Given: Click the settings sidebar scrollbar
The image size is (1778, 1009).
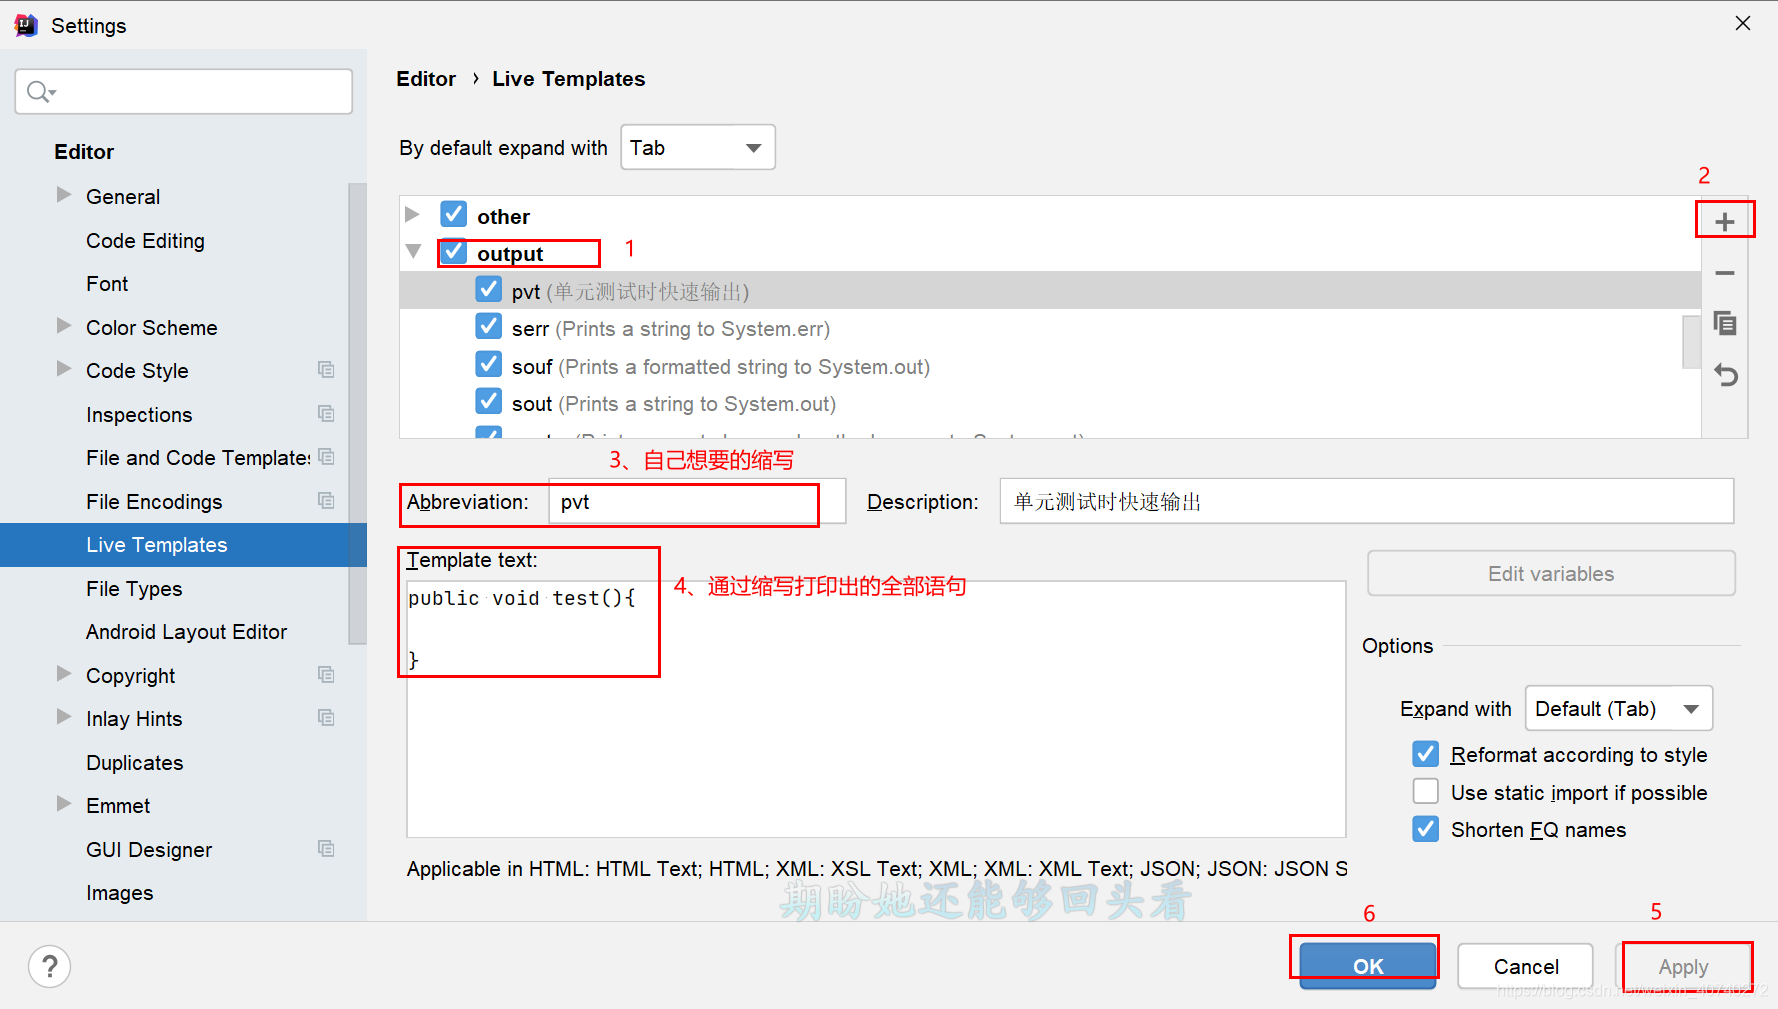Looking at the screenshot, I should tap(358, 414).
